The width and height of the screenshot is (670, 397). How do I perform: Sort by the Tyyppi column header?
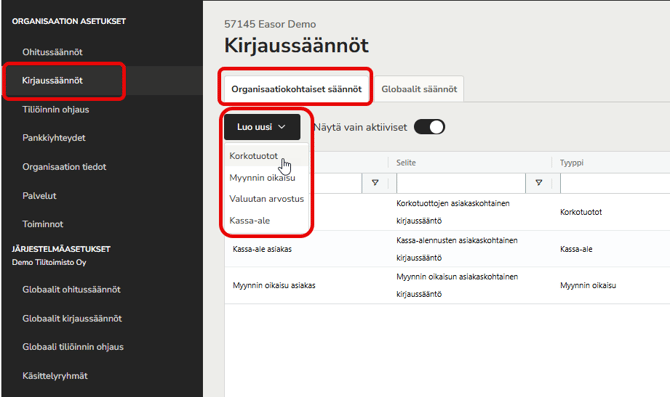coord(571,162)
